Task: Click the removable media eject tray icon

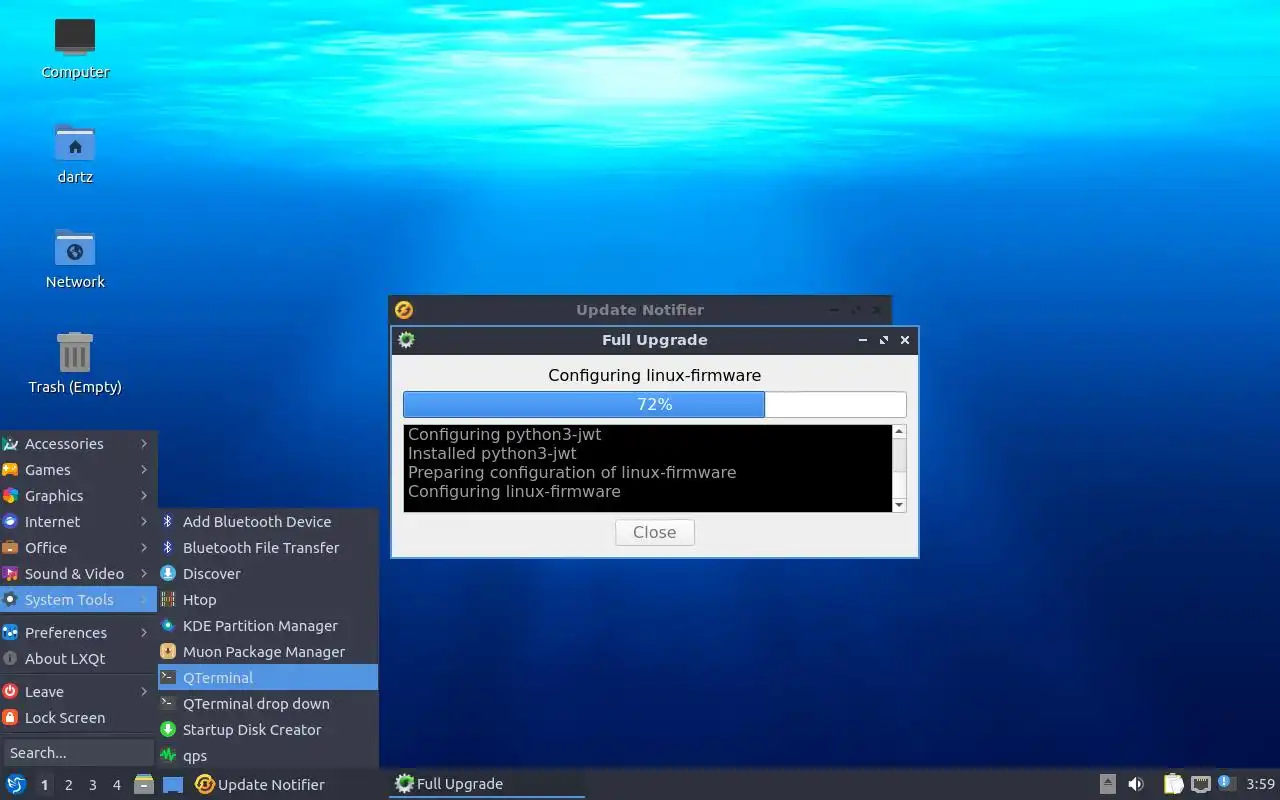Action: [1108, 784]
